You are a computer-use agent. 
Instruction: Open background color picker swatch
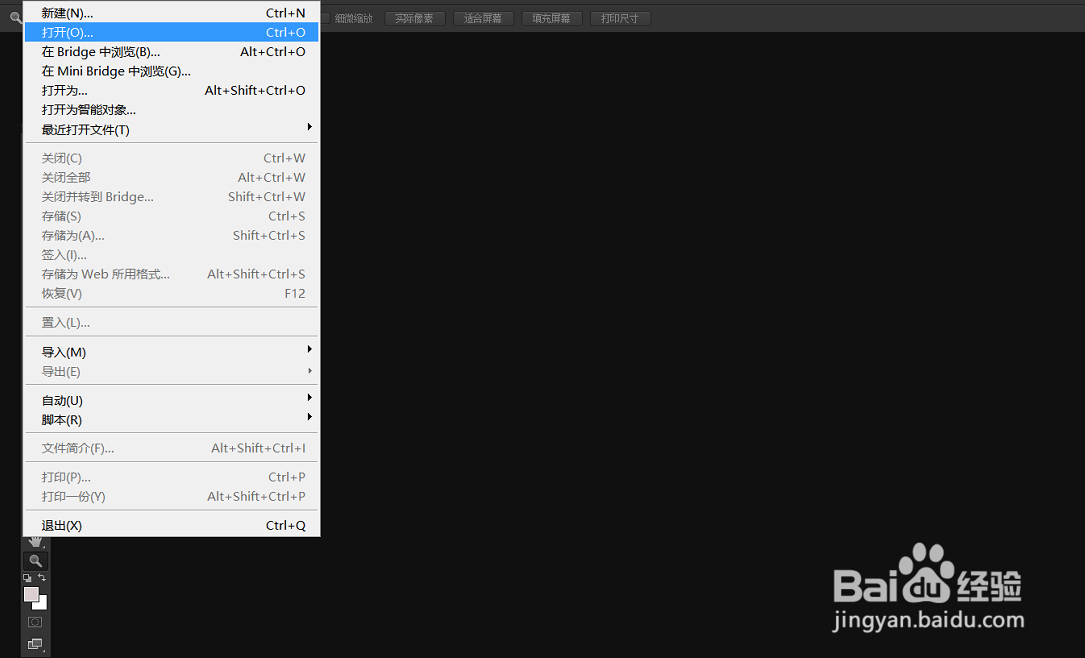point(42,604)
